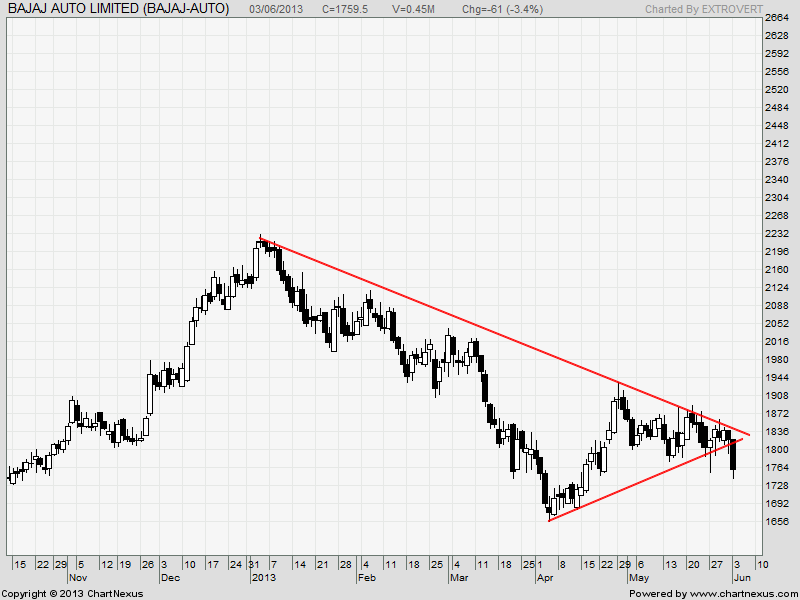This screenshot has width=800, height=600.
Task: Click the 03/06/2013 date label
Action: coord(278,9)
